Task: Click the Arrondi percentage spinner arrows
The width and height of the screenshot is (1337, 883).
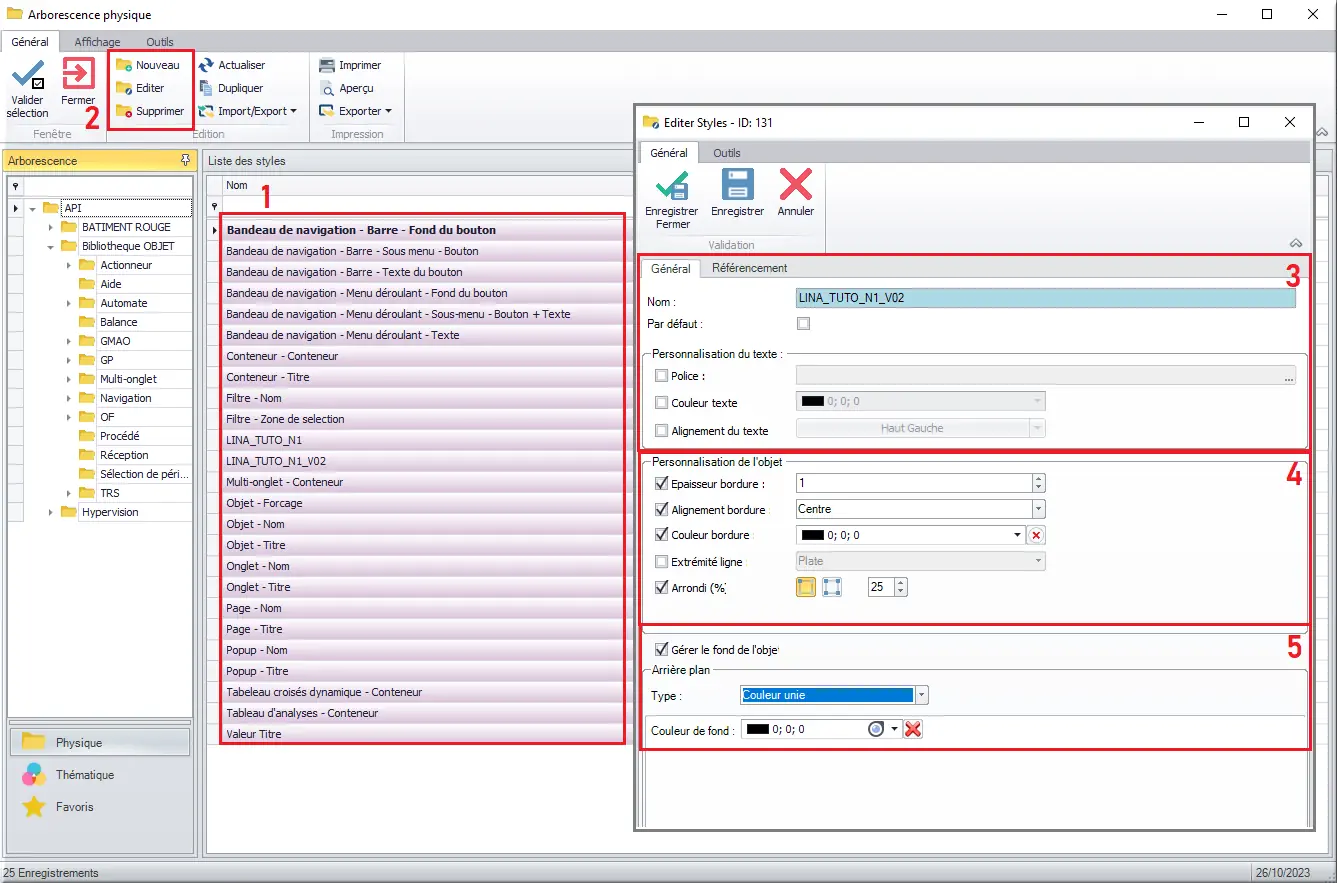Action: tap(901, 587)
